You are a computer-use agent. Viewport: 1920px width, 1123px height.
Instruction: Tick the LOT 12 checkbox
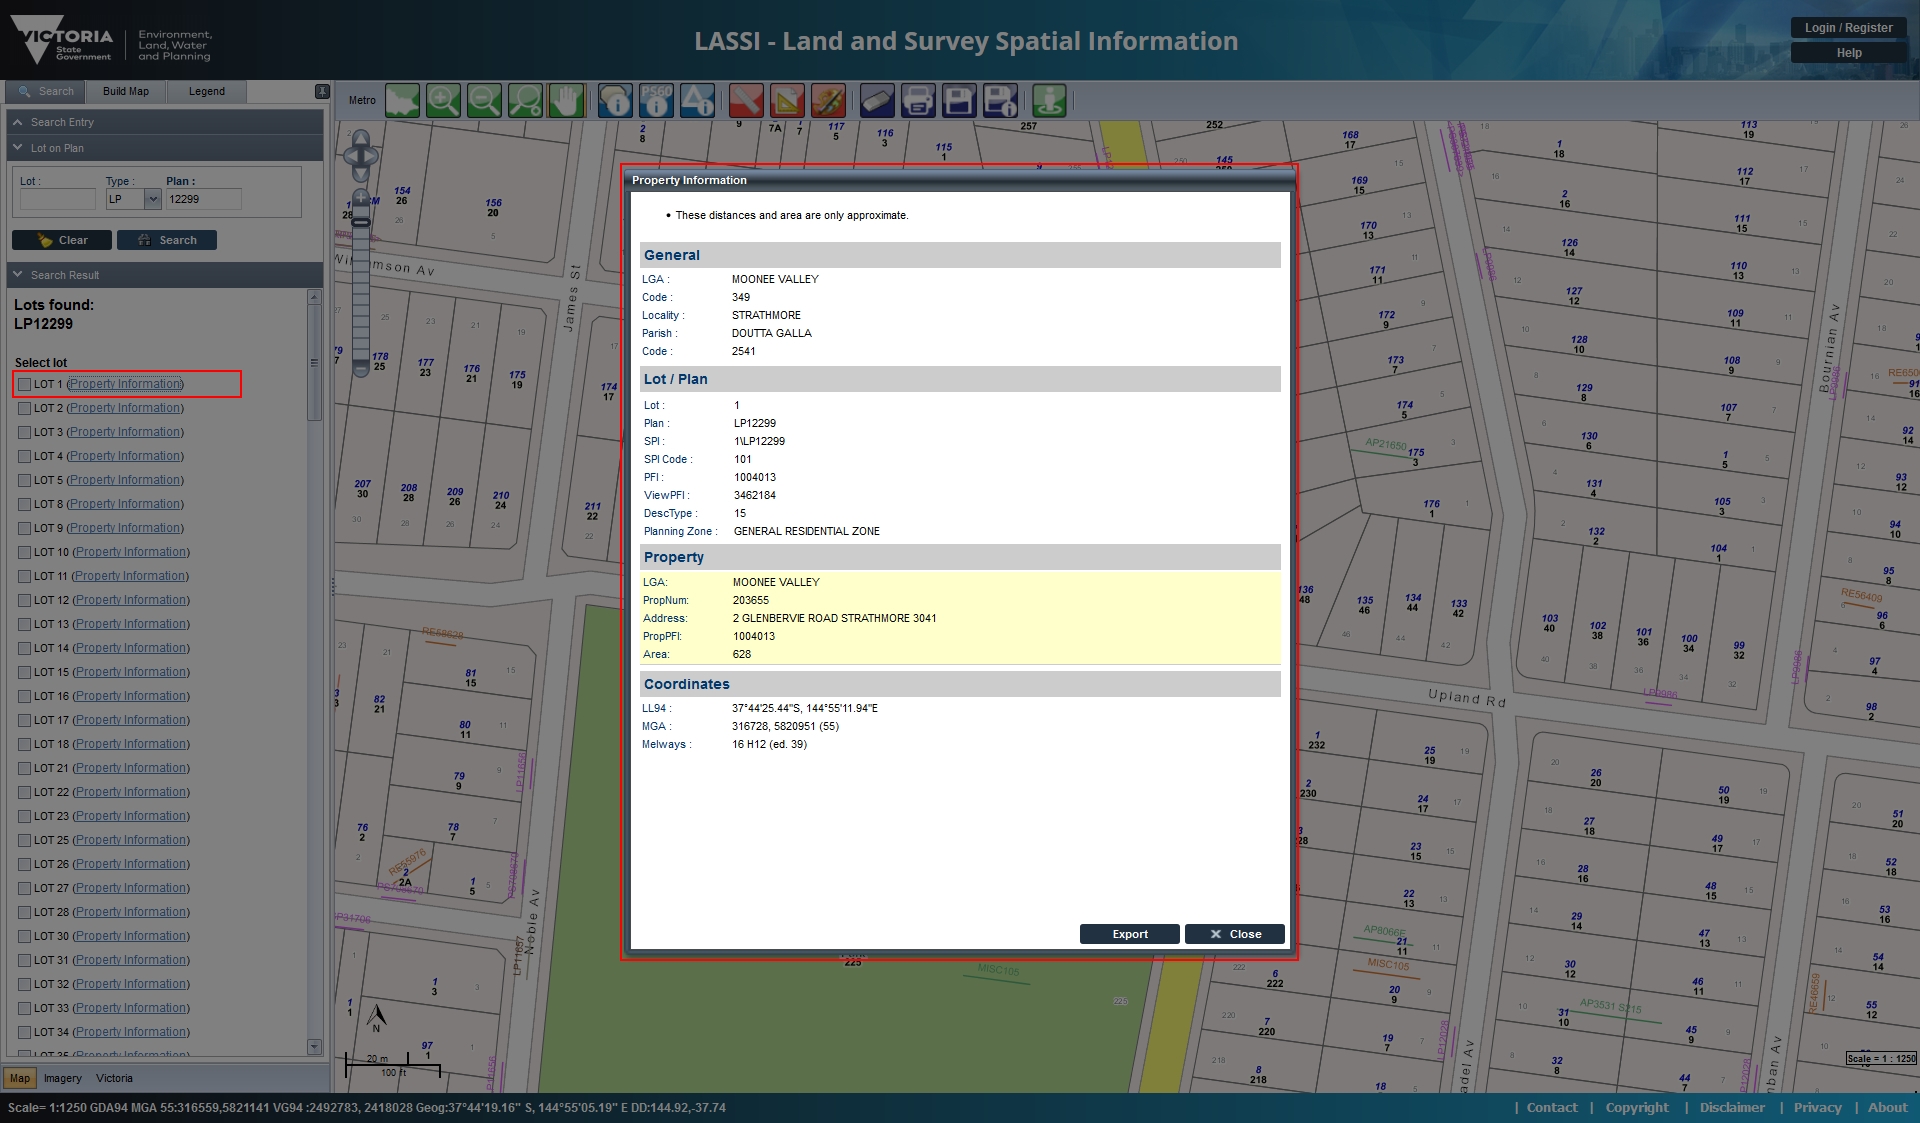point(25,600)
